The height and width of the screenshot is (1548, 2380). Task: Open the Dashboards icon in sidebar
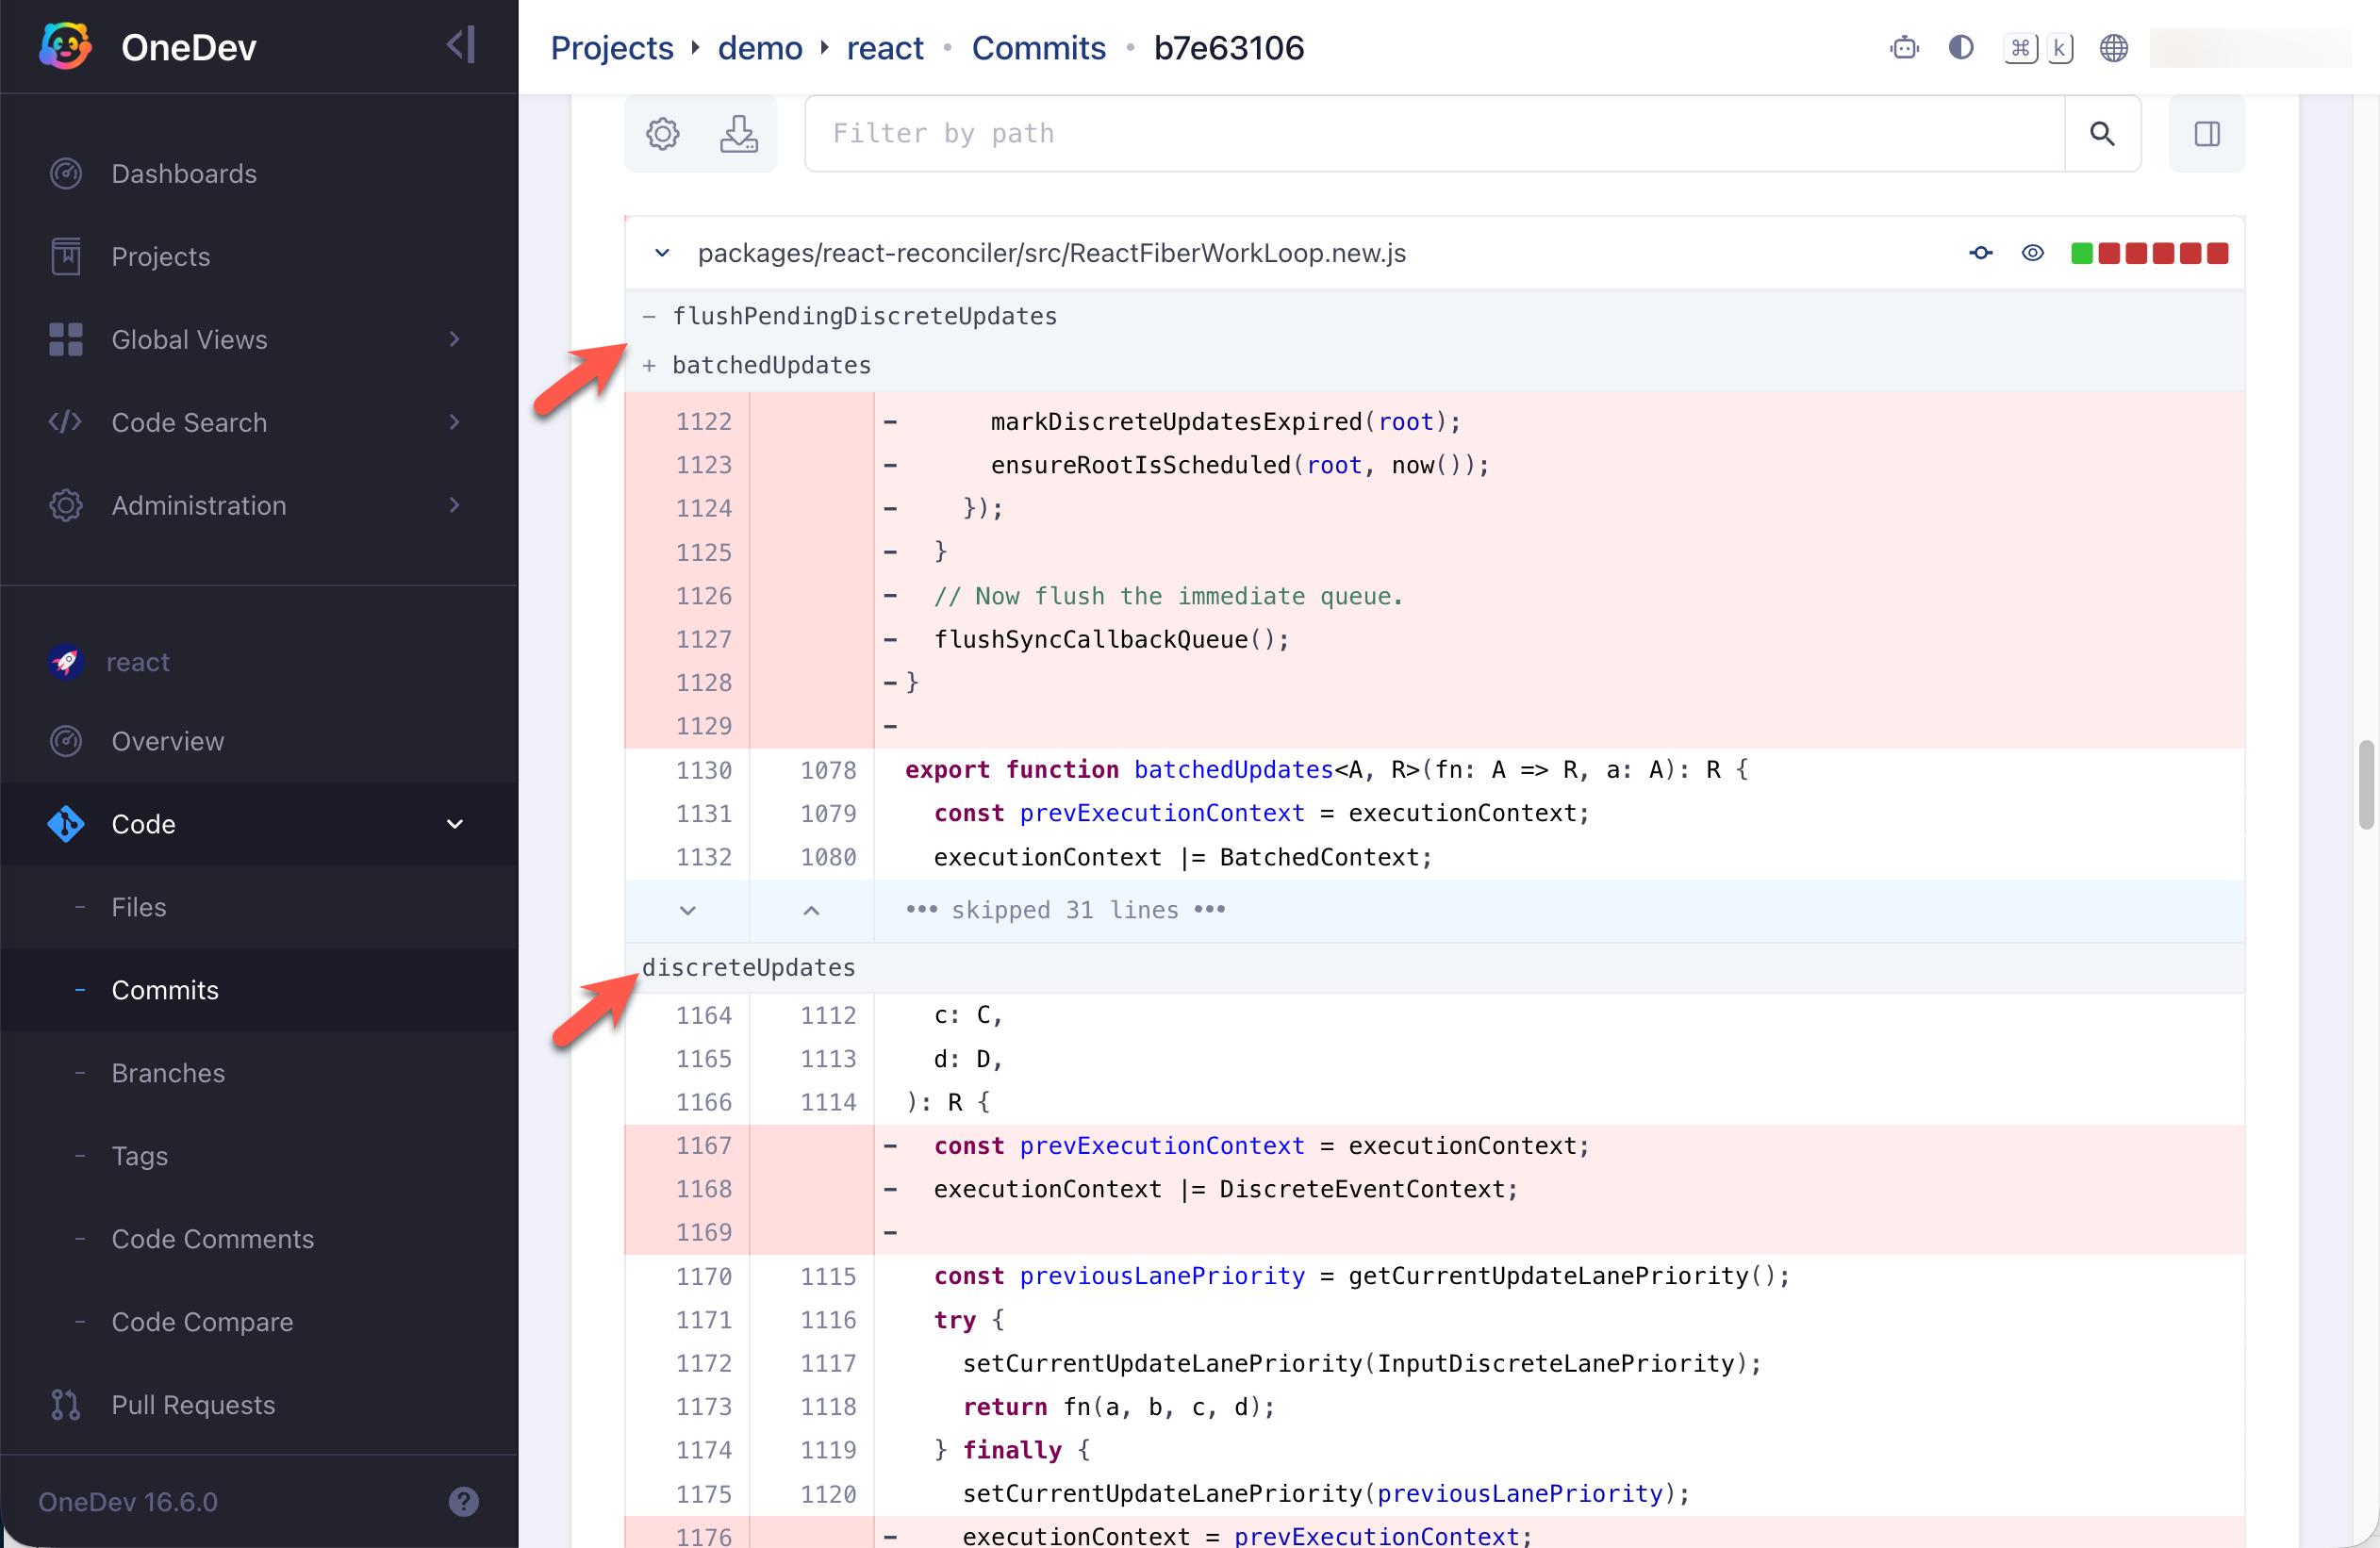(66, 173)
